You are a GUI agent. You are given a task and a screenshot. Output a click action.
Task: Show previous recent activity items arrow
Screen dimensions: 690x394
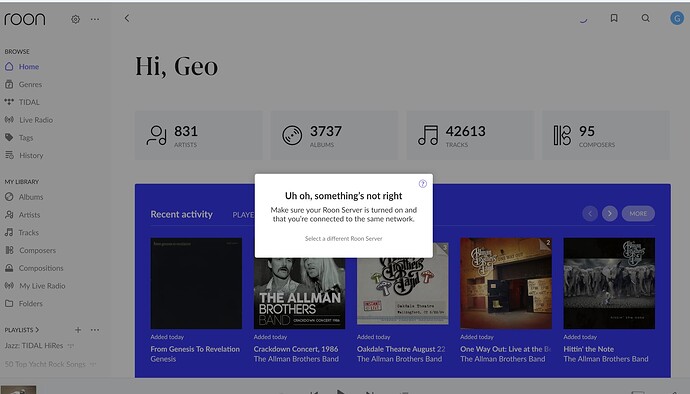coord(590,214)
